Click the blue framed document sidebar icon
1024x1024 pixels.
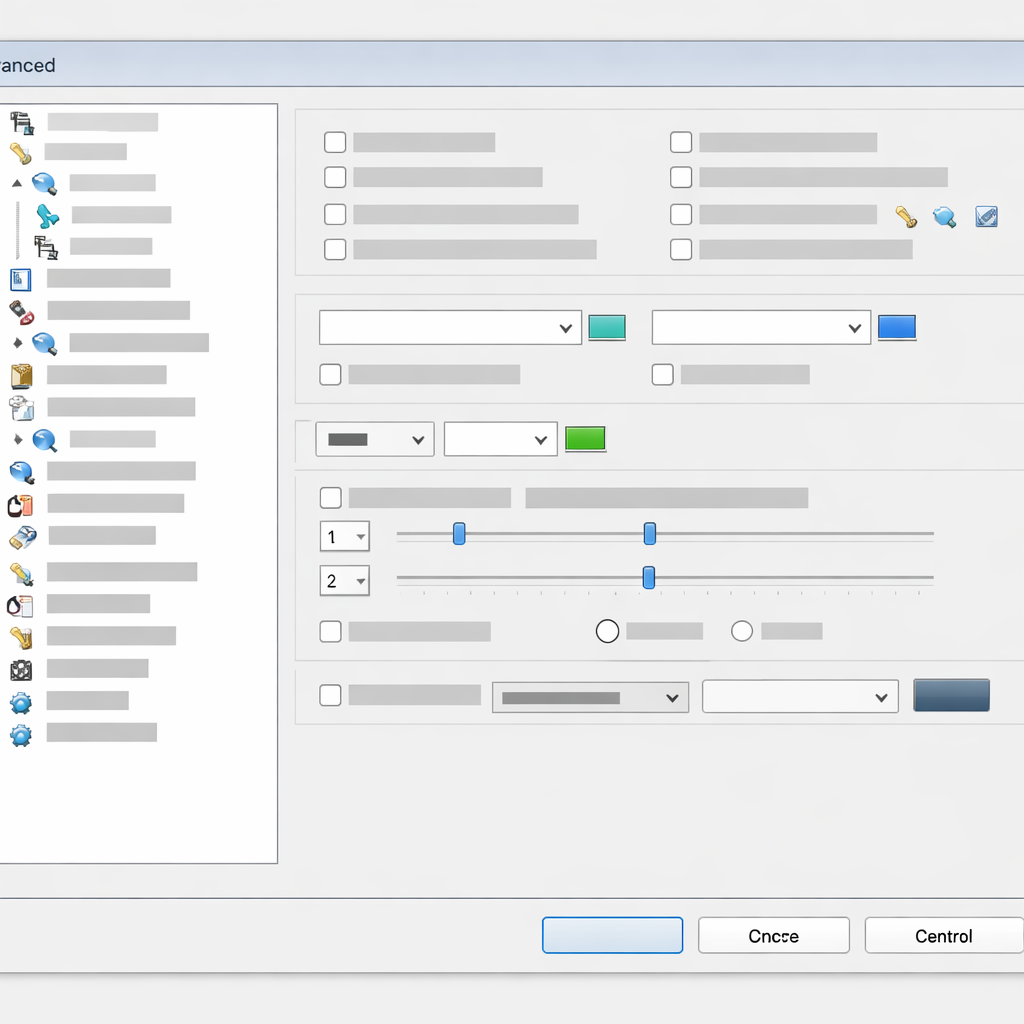[21, 279]
